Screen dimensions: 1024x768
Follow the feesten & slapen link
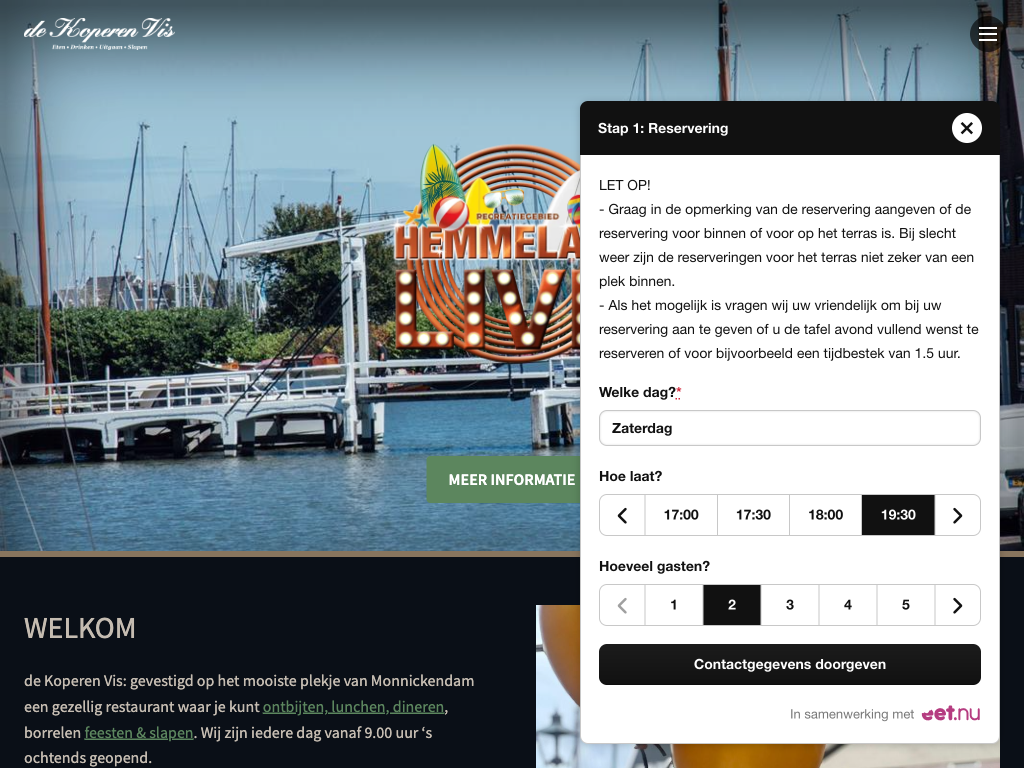[x=139, y=732]
